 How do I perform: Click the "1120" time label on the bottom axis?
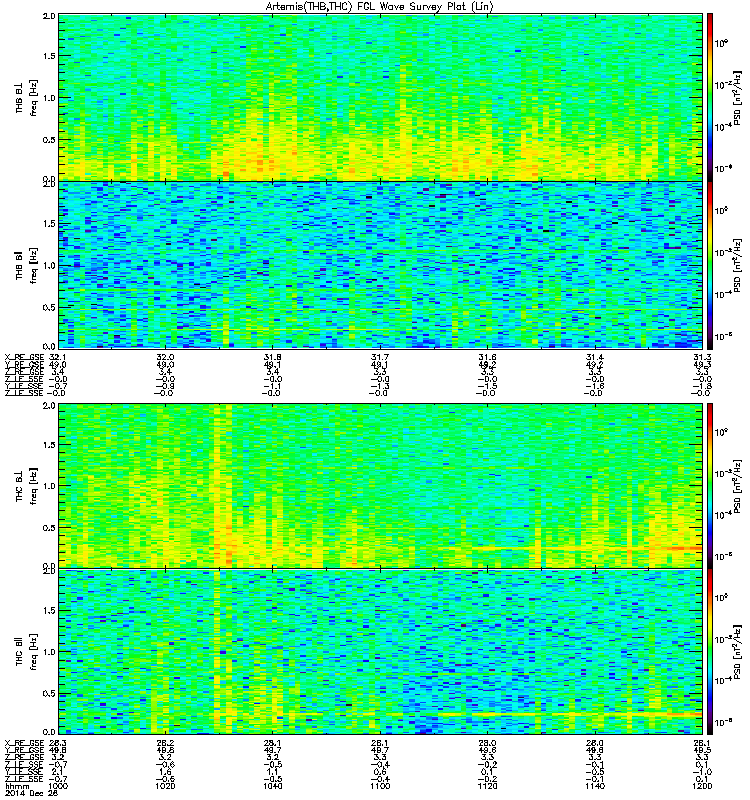coord(487,786)
